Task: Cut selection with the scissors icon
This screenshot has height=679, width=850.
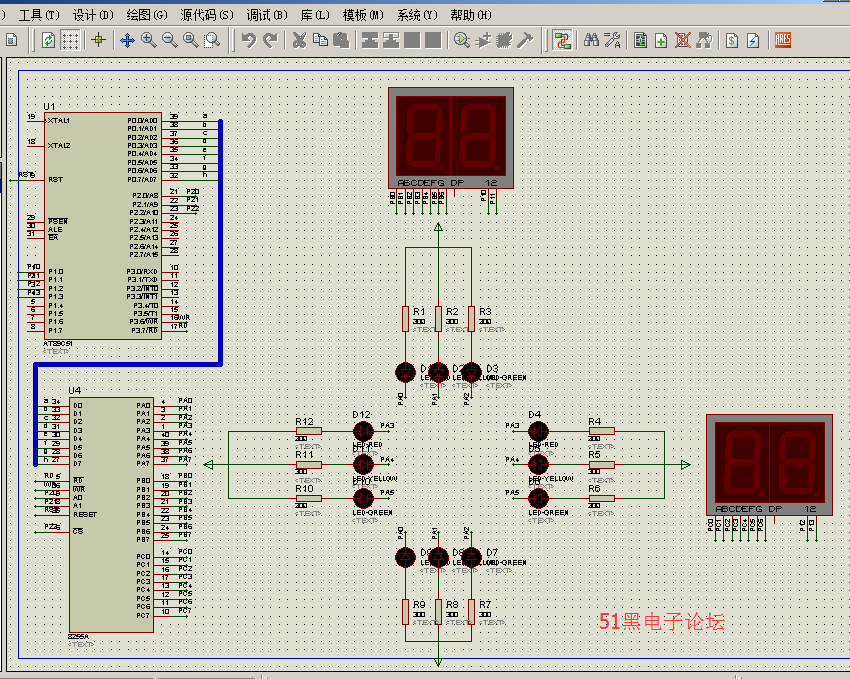Action: pos(299,40)
